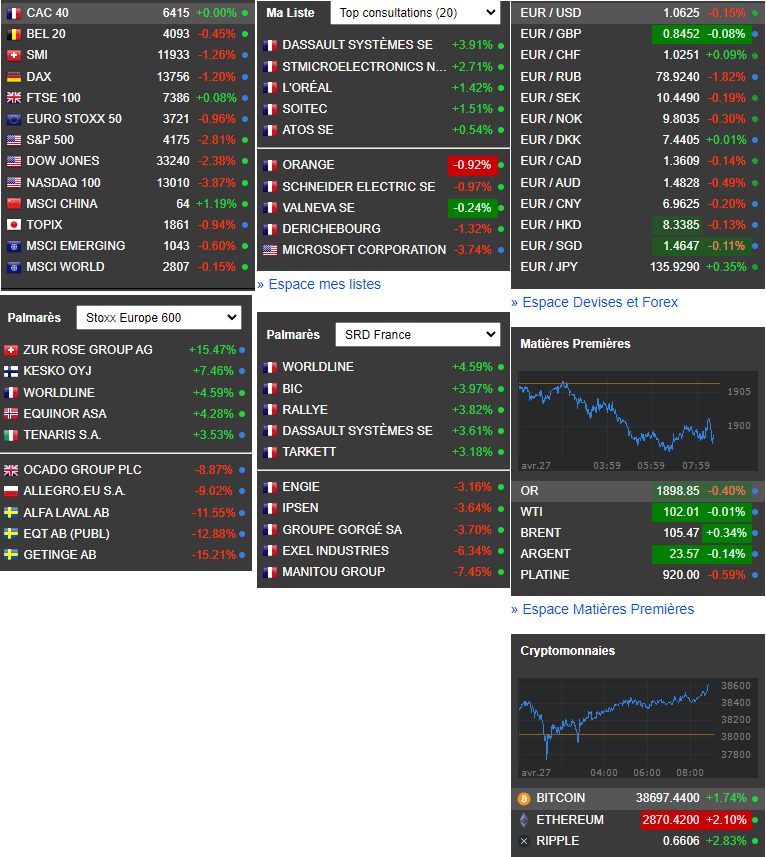The height and width of the screenshot is (857, 766).
Task: Click the French flag next to CAC 40
Action: click(x=14, y=13)
